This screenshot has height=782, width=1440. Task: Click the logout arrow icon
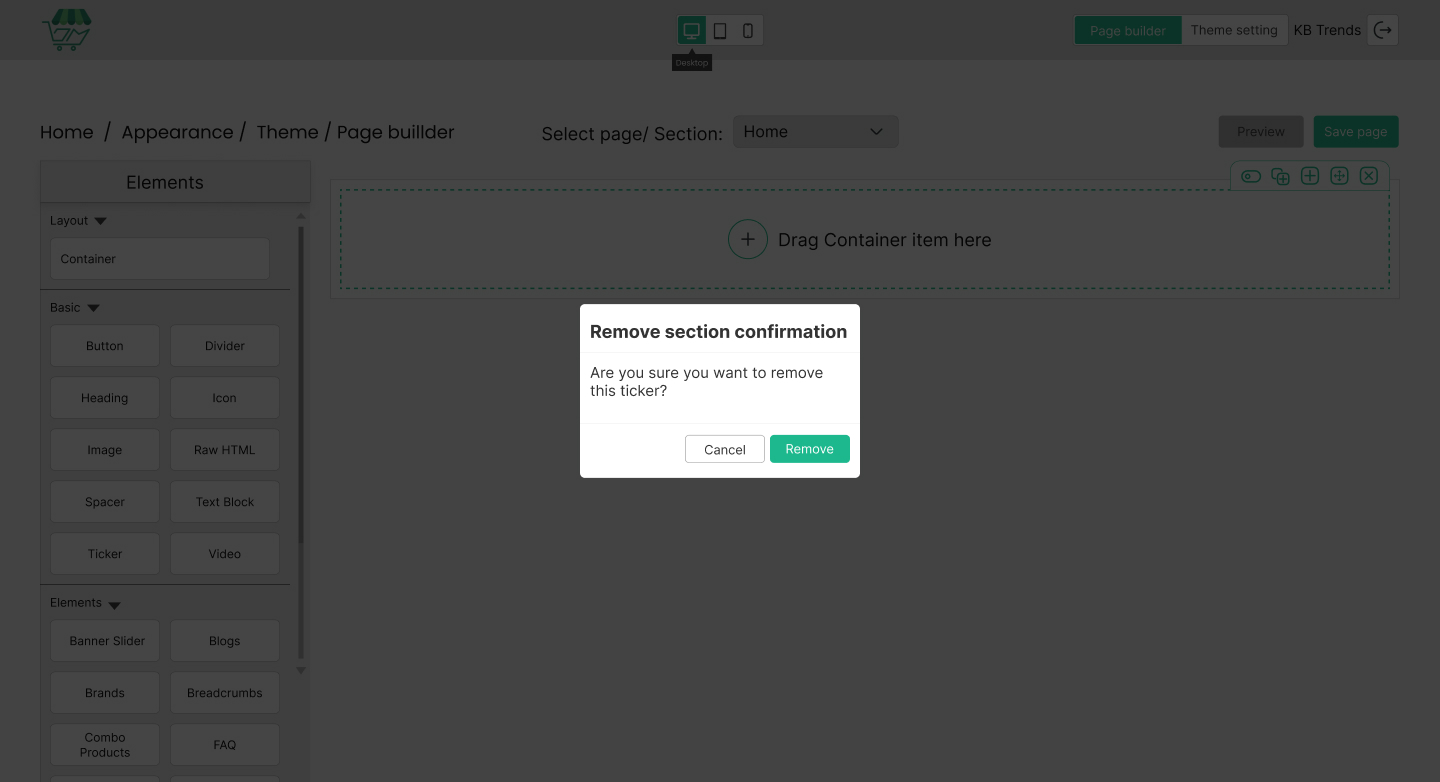[1383, 30]
